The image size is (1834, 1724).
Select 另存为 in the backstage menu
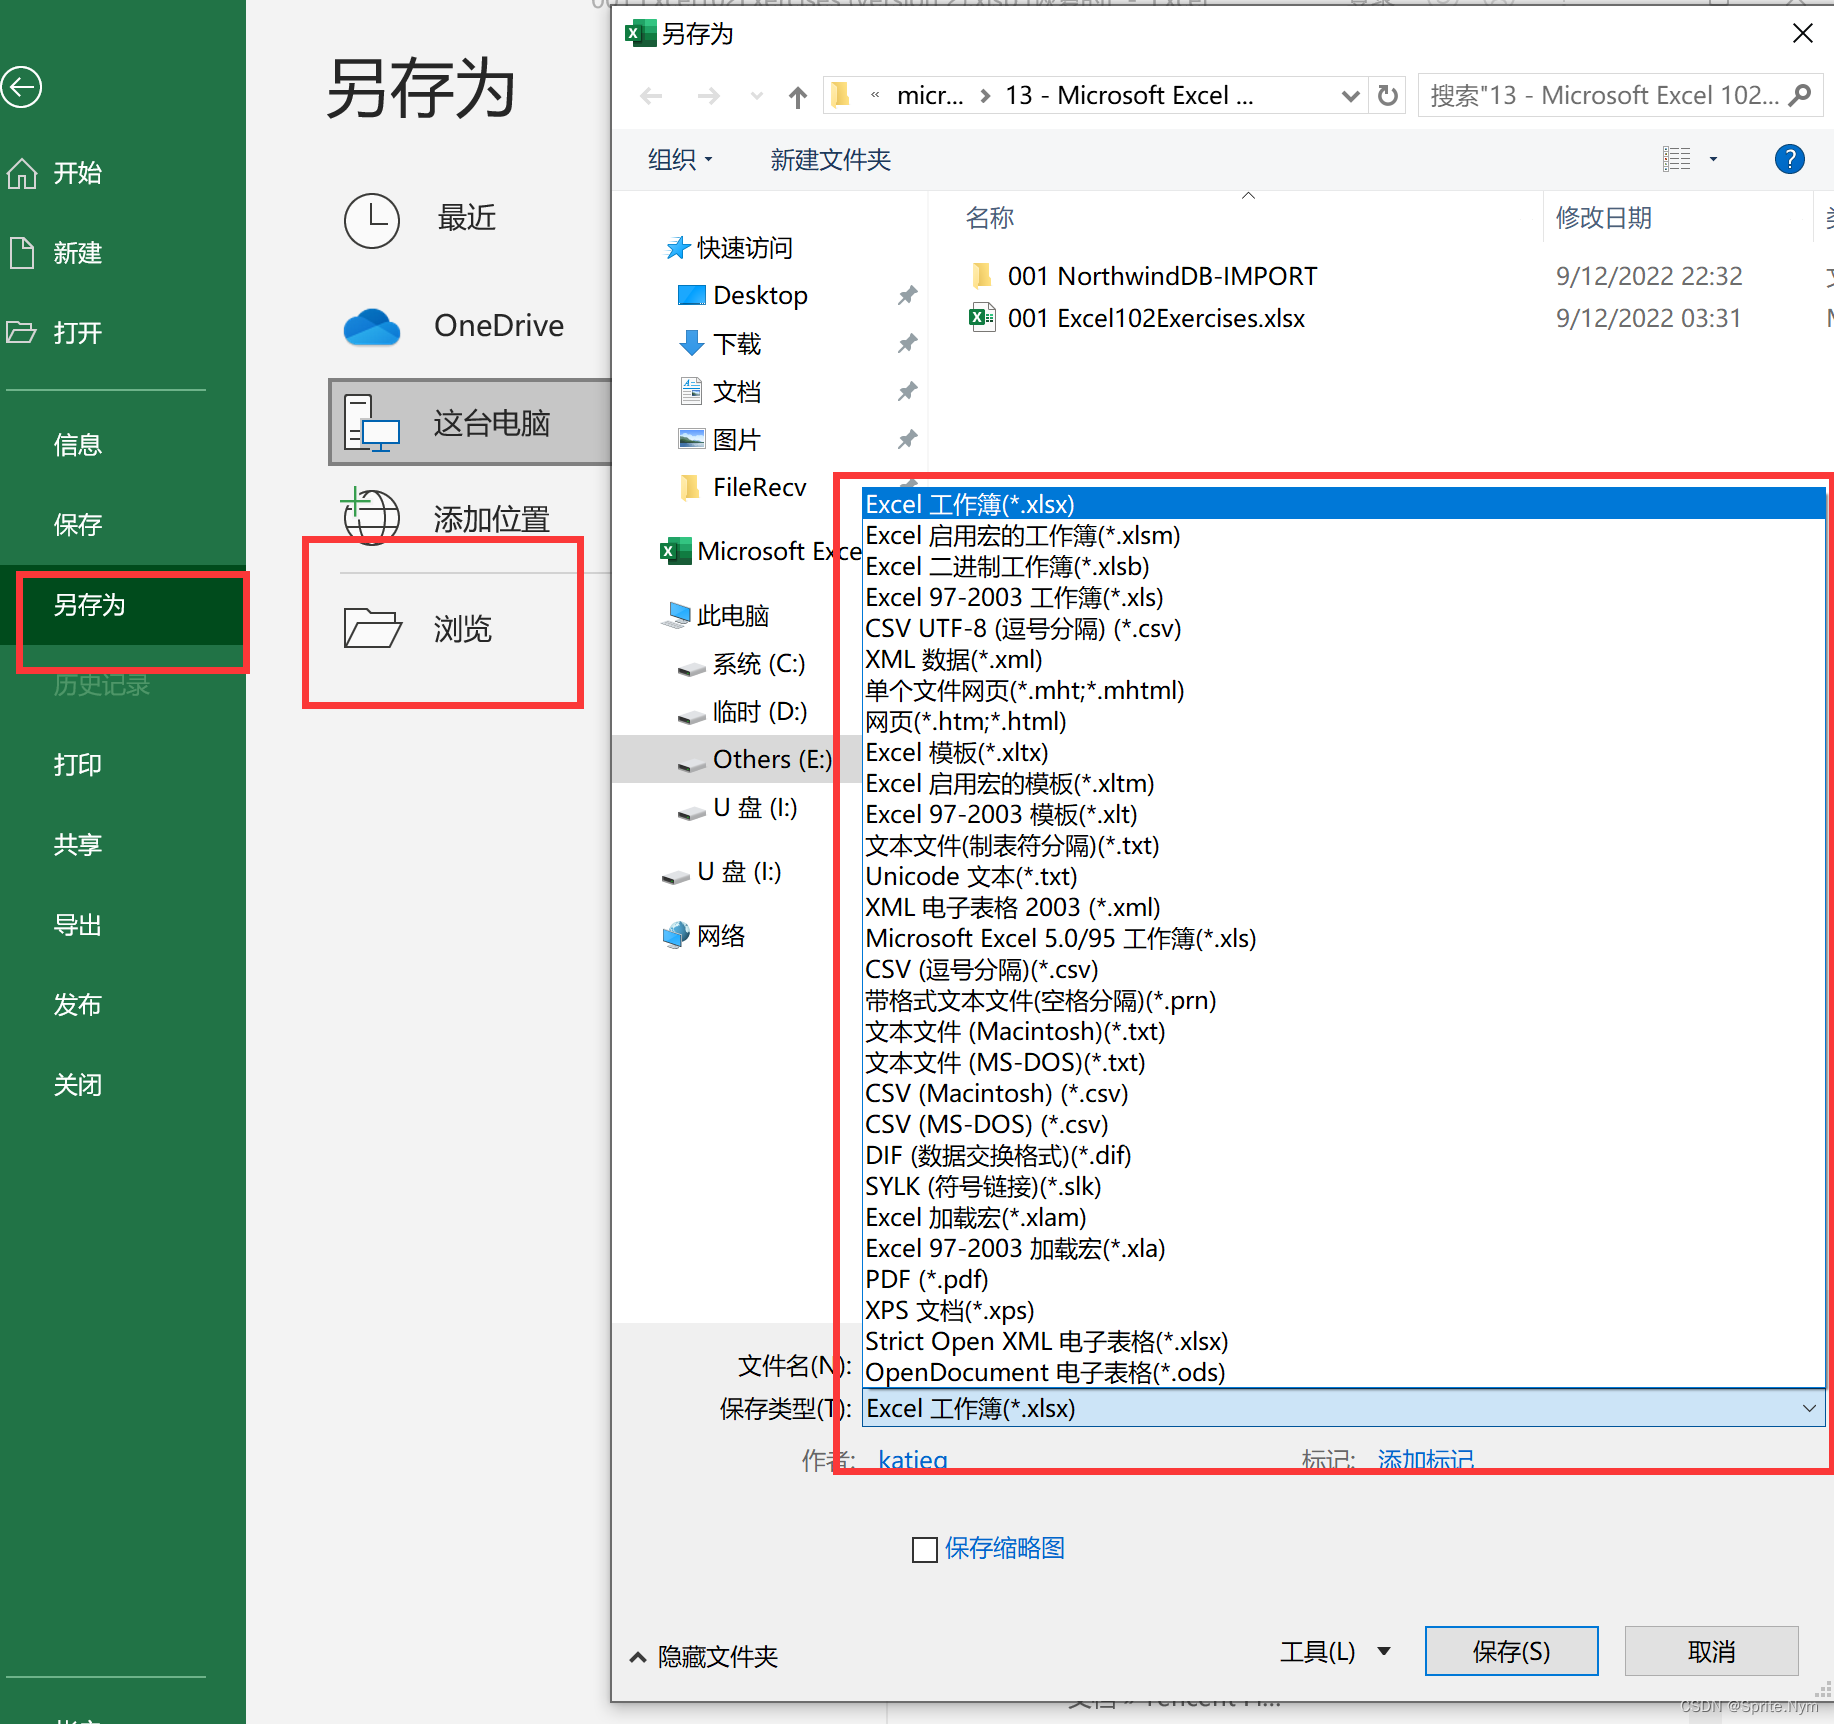(x=90, y=605)
